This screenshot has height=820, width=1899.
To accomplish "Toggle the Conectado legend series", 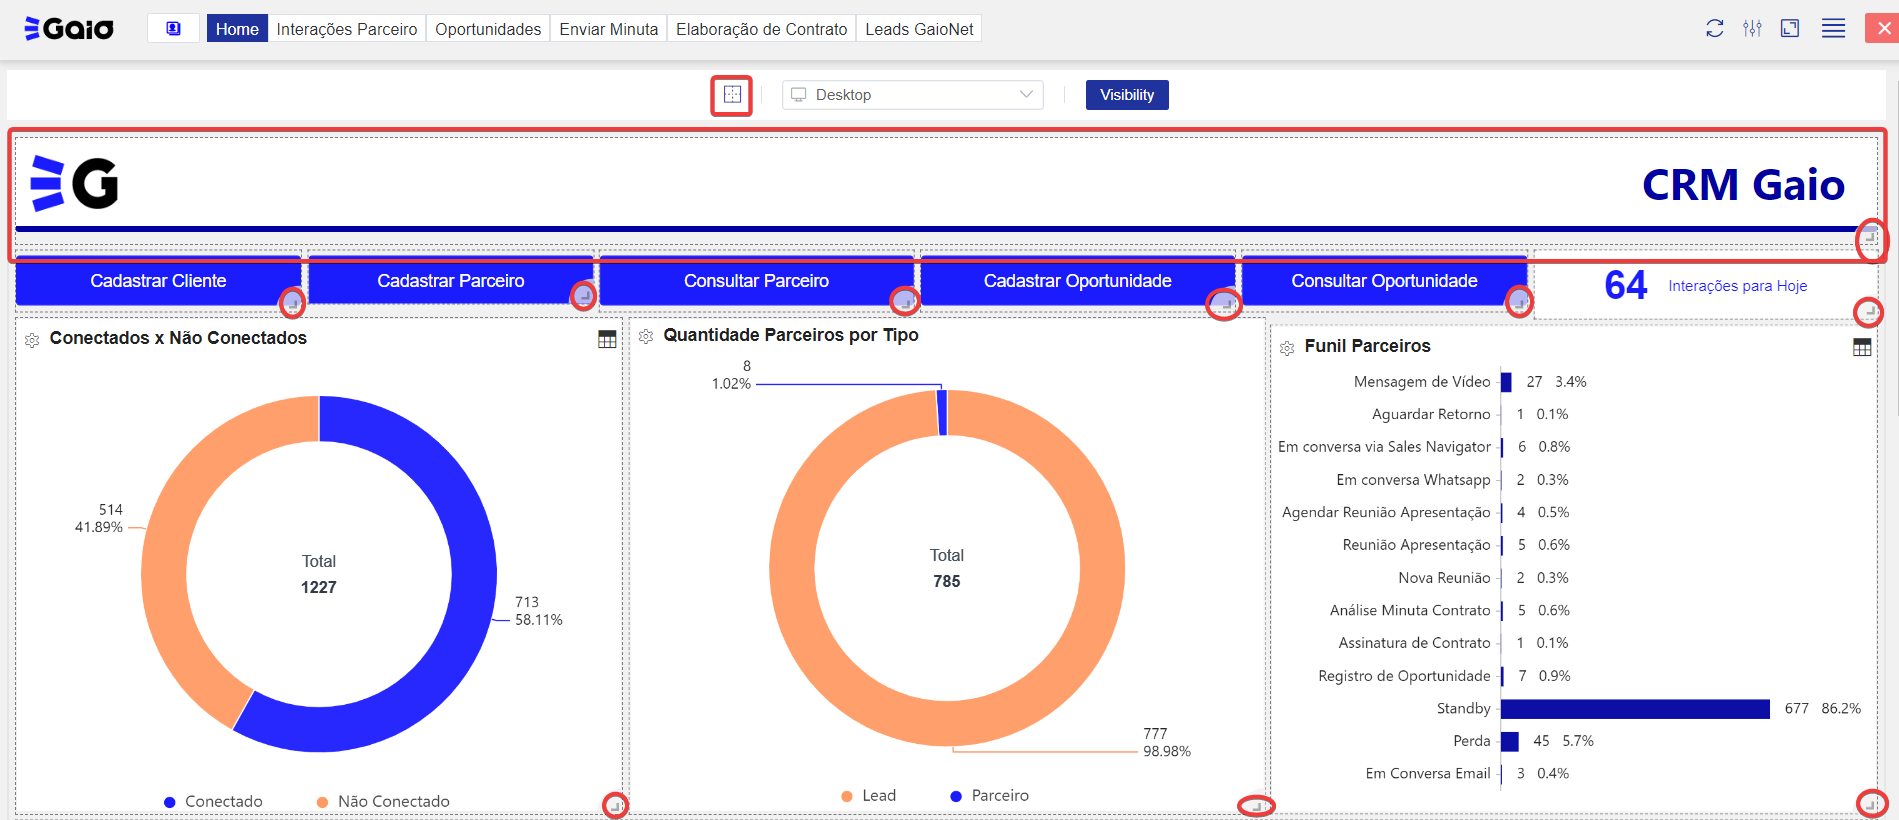I will 213,801.
